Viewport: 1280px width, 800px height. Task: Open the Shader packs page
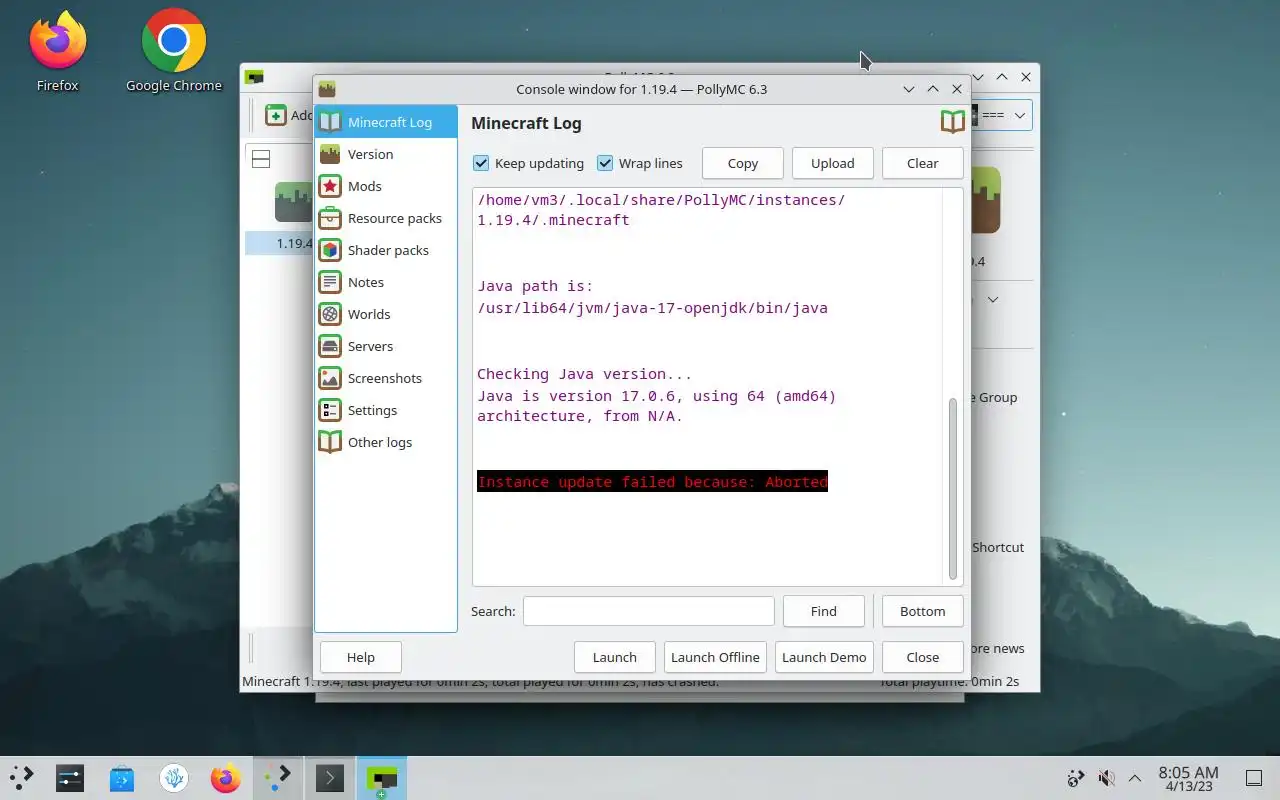coord(386,250)
